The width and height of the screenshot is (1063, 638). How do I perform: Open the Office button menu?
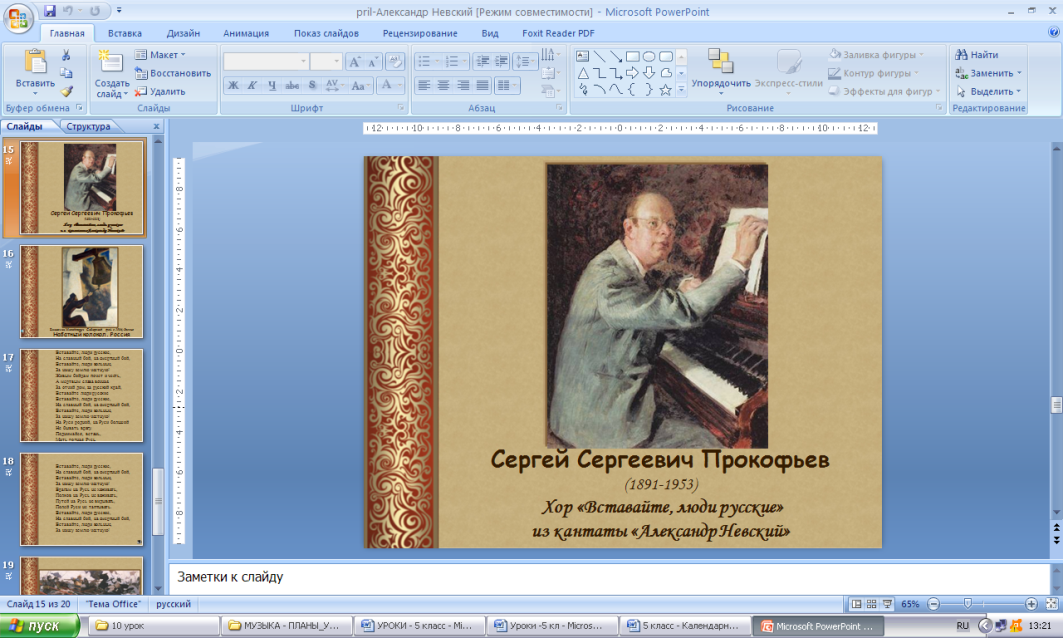18,18
